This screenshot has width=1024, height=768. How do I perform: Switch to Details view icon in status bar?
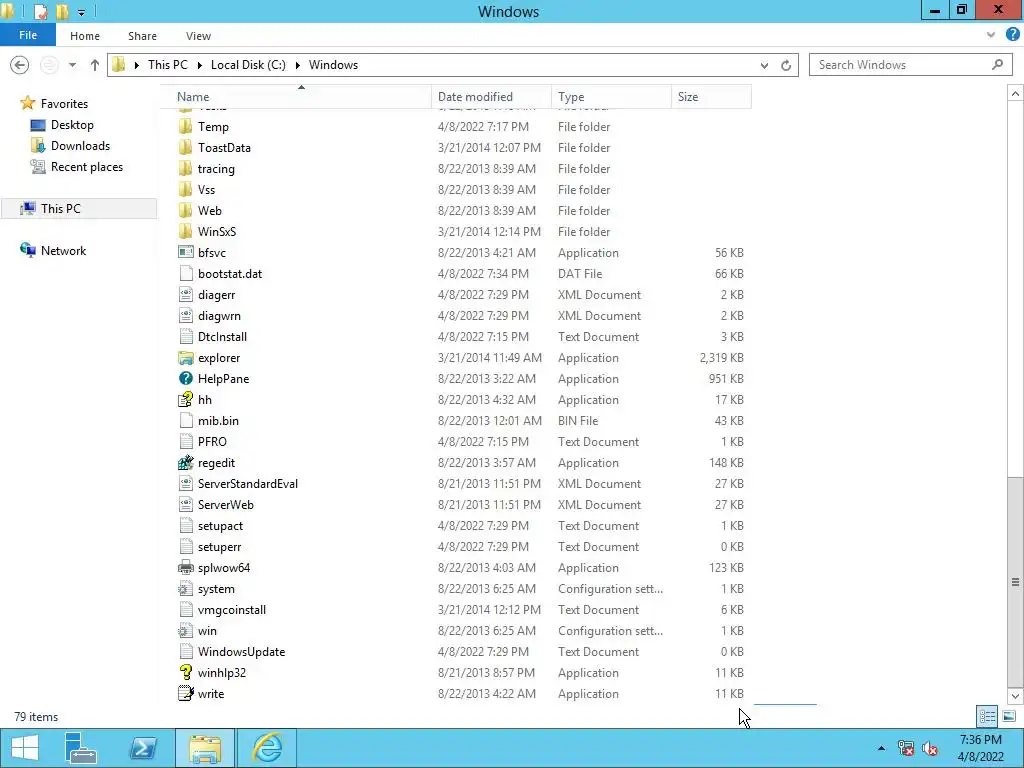coord(987,716)
